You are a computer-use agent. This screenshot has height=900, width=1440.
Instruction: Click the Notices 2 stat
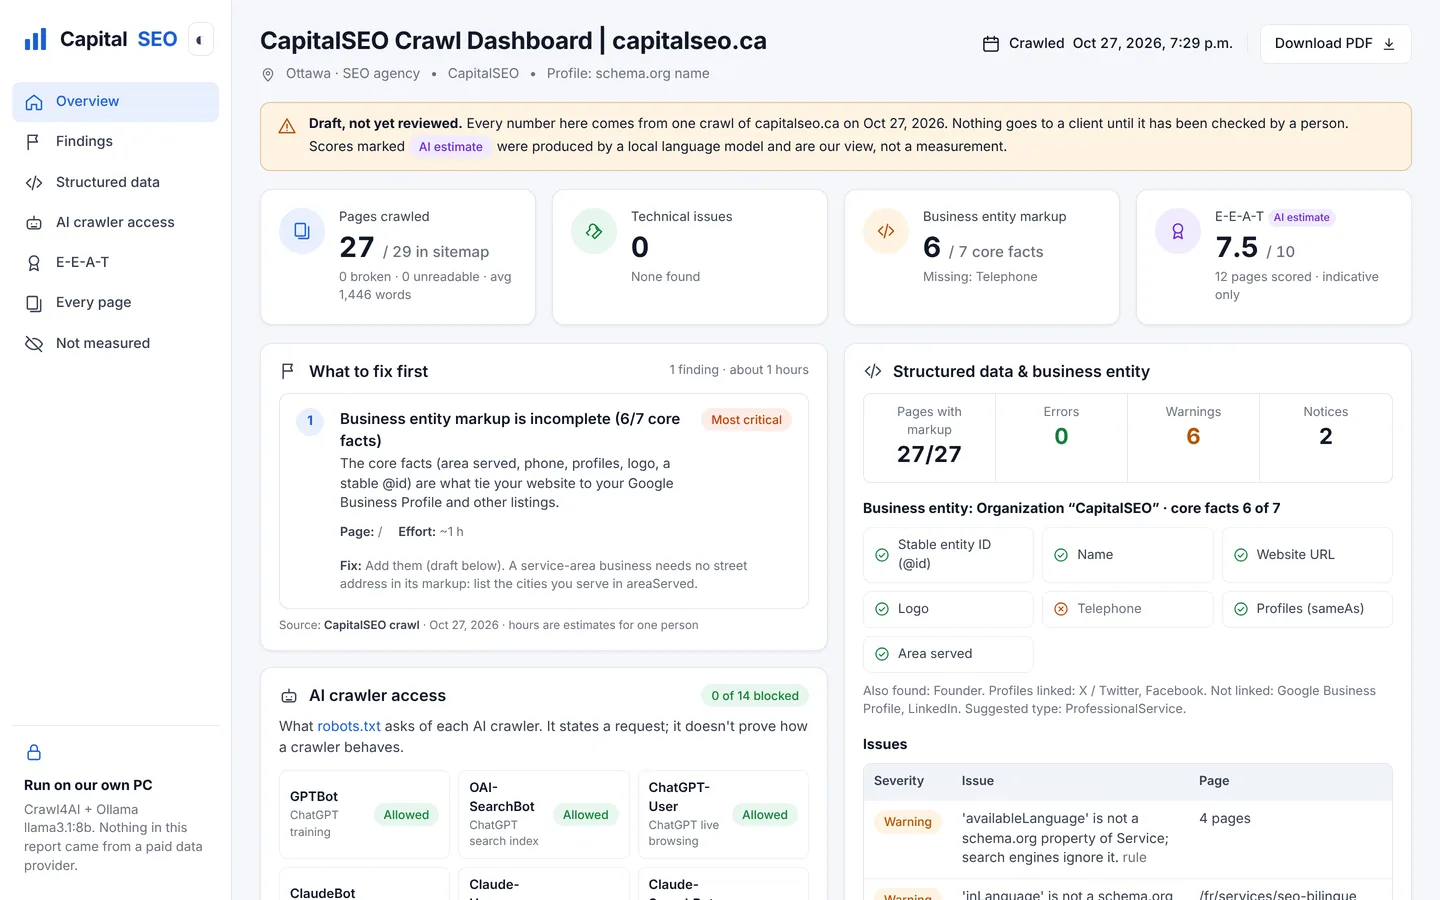[1326, 438]
